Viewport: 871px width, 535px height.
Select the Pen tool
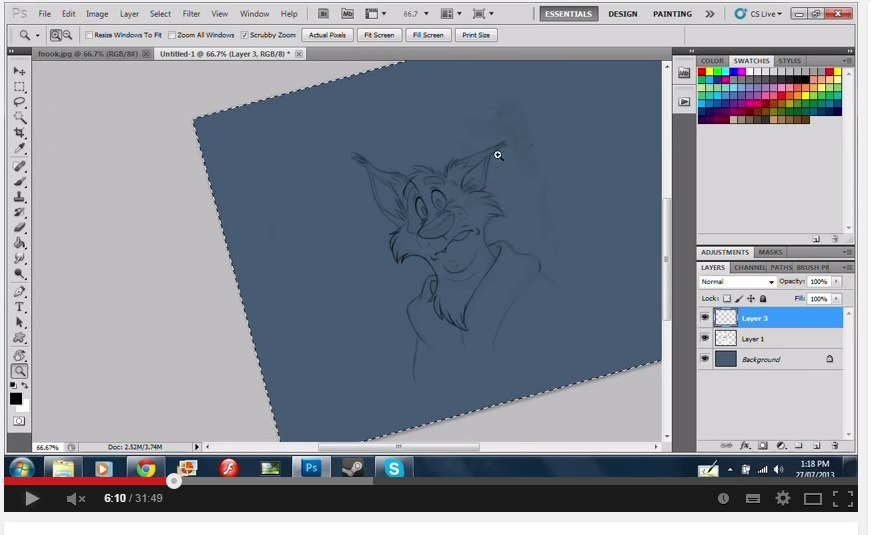[19, 292]
